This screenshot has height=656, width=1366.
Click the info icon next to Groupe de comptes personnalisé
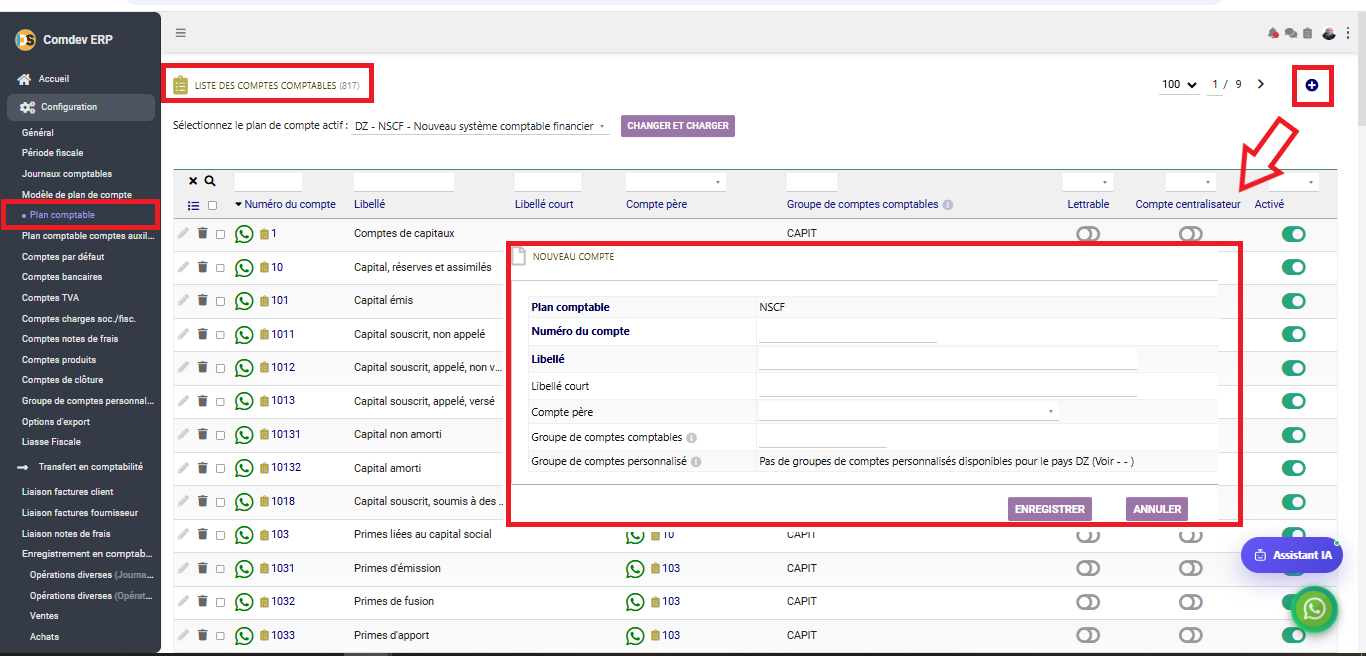[x=696, y=462]
